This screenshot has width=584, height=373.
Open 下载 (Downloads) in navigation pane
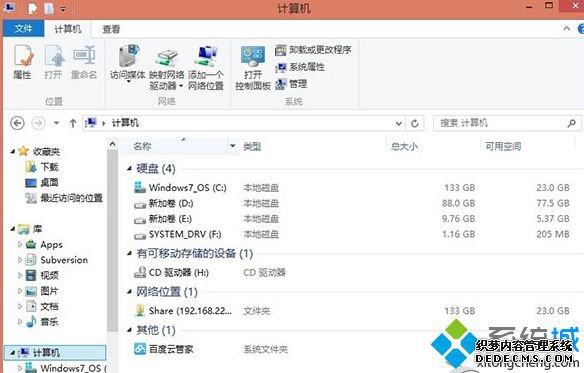[x=50, y=167]
